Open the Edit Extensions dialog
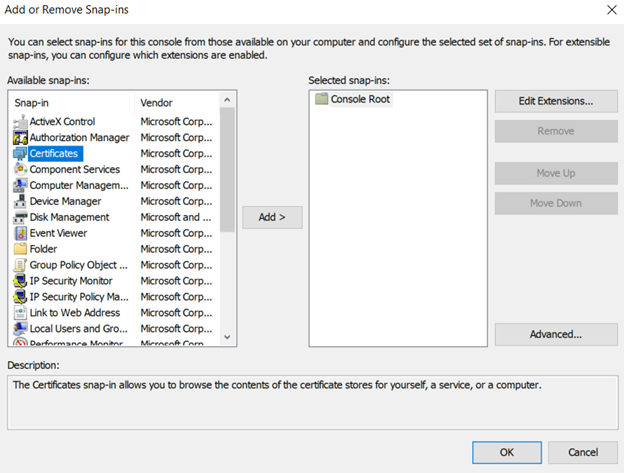The height and width of the screenshot is (473, 624). [555, 101]
